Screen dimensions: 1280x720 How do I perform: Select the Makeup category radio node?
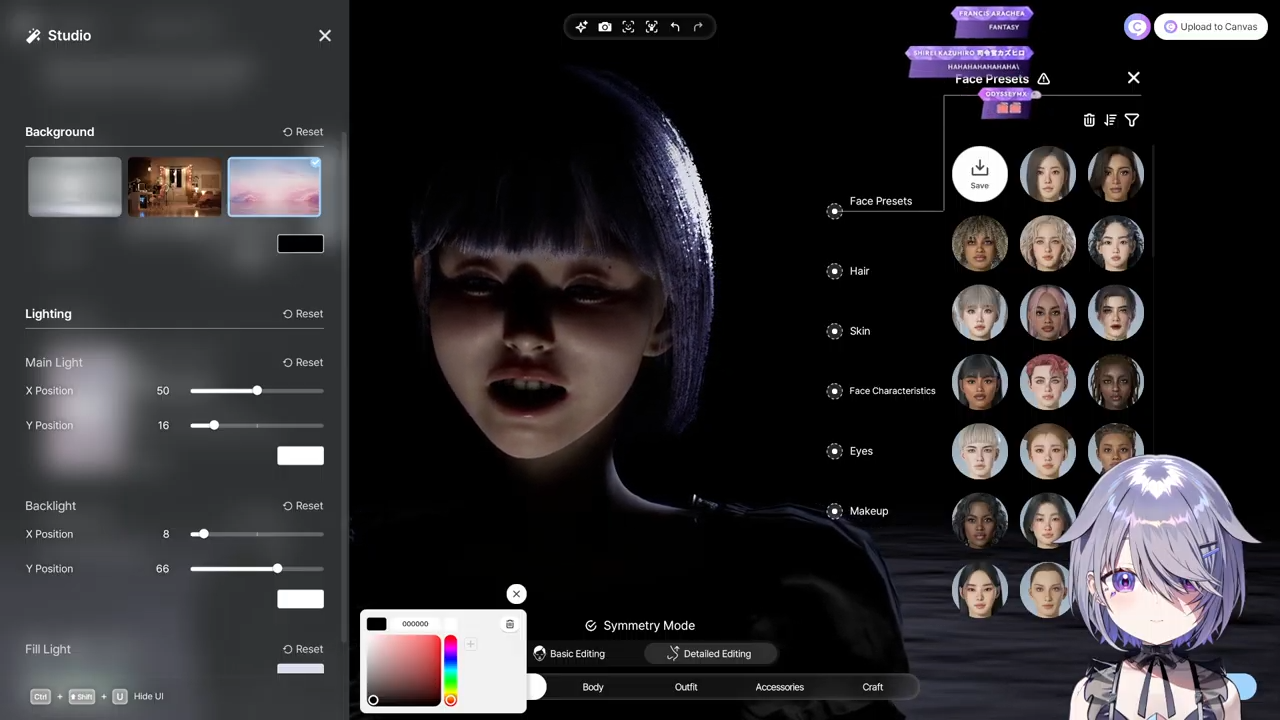click(835, 511)
